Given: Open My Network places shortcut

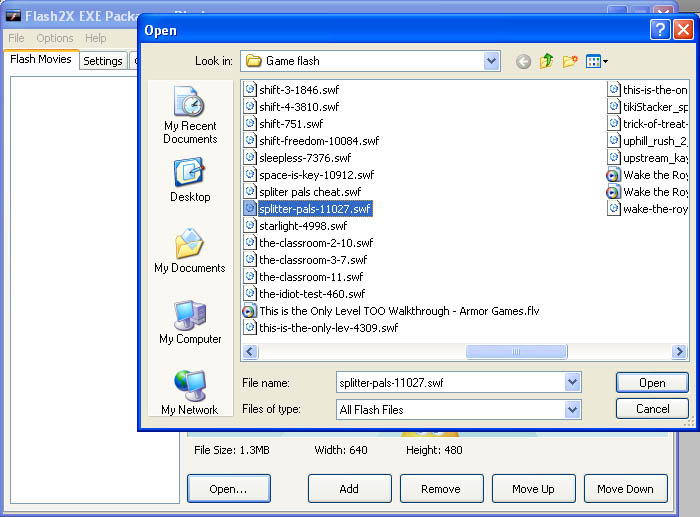Looking at the screenshot, I should pos(190,392).
